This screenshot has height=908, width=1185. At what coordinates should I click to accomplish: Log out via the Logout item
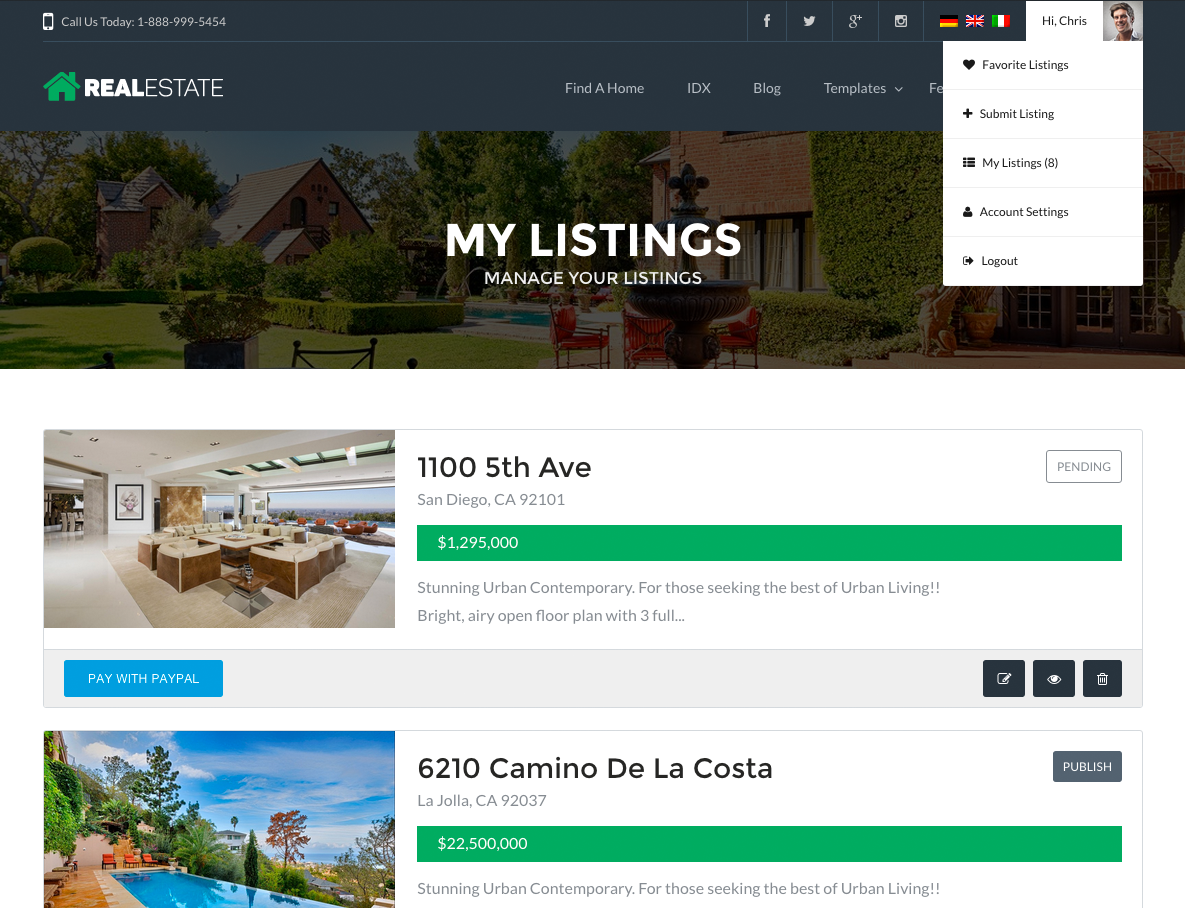[999, 261]
